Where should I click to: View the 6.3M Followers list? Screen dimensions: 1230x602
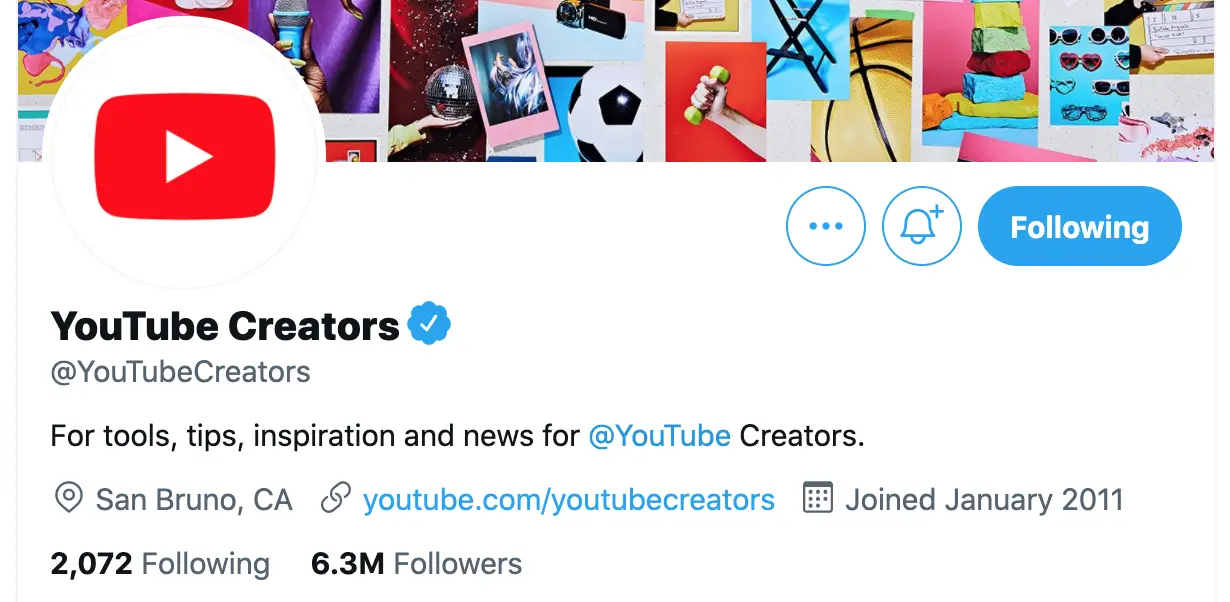416,564
